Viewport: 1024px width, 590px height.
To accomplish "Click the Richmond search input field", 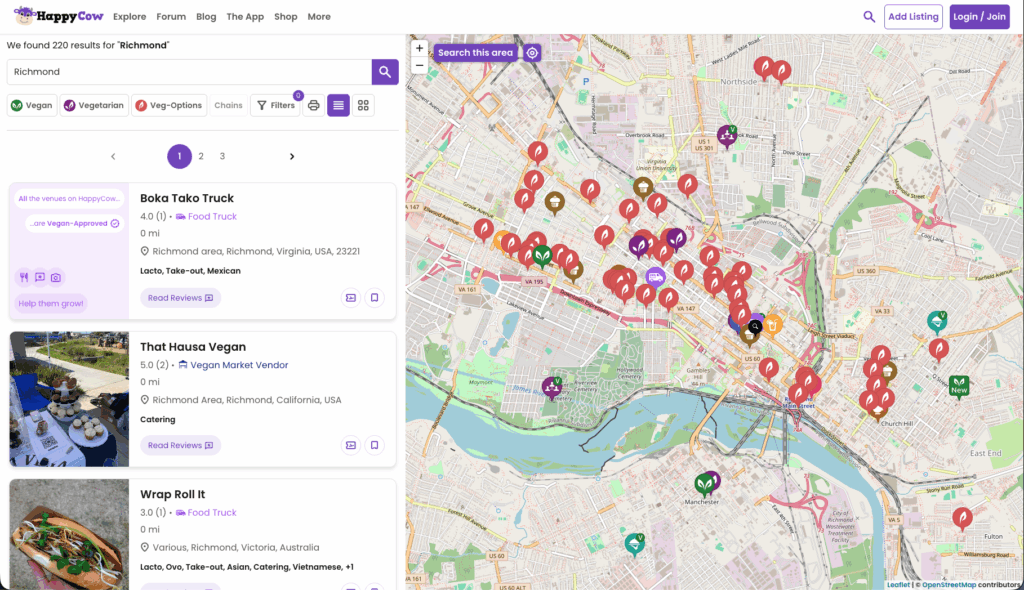I will 189,72.
